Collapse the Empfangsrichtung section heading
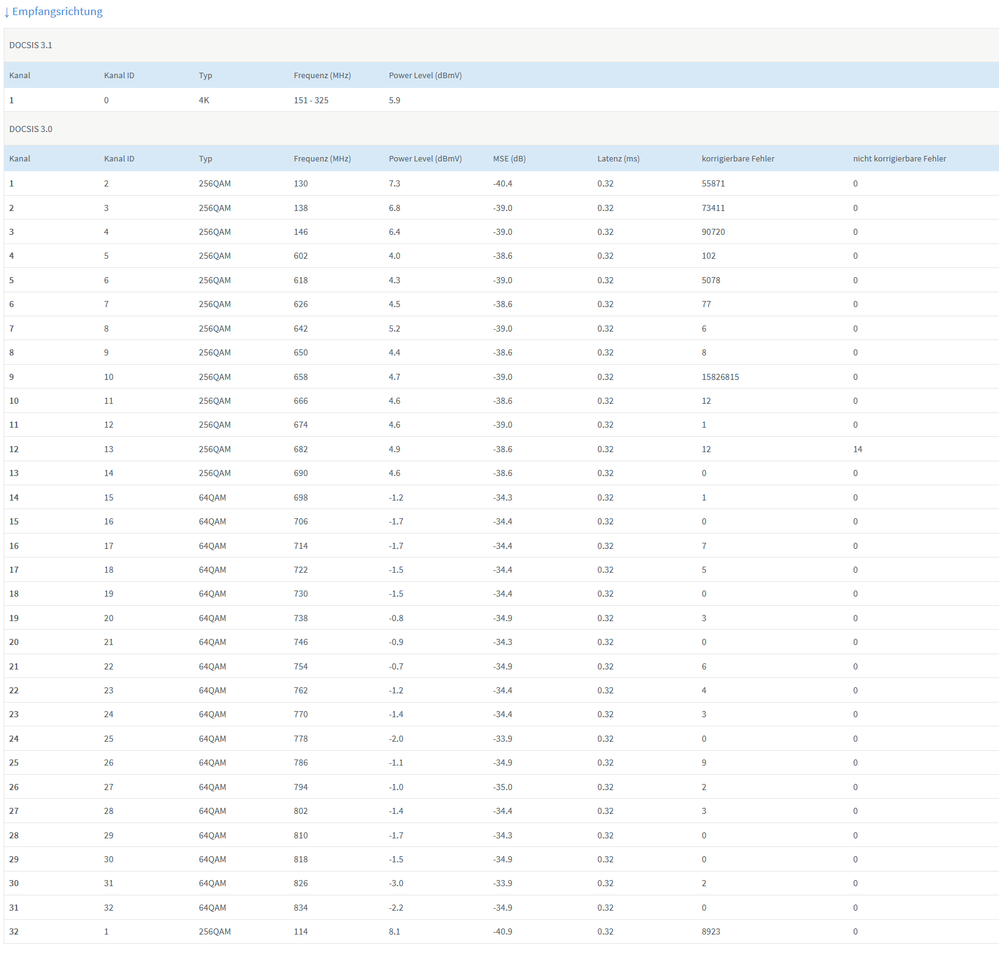Screen dimensions: 999x957 click(57, 12)
